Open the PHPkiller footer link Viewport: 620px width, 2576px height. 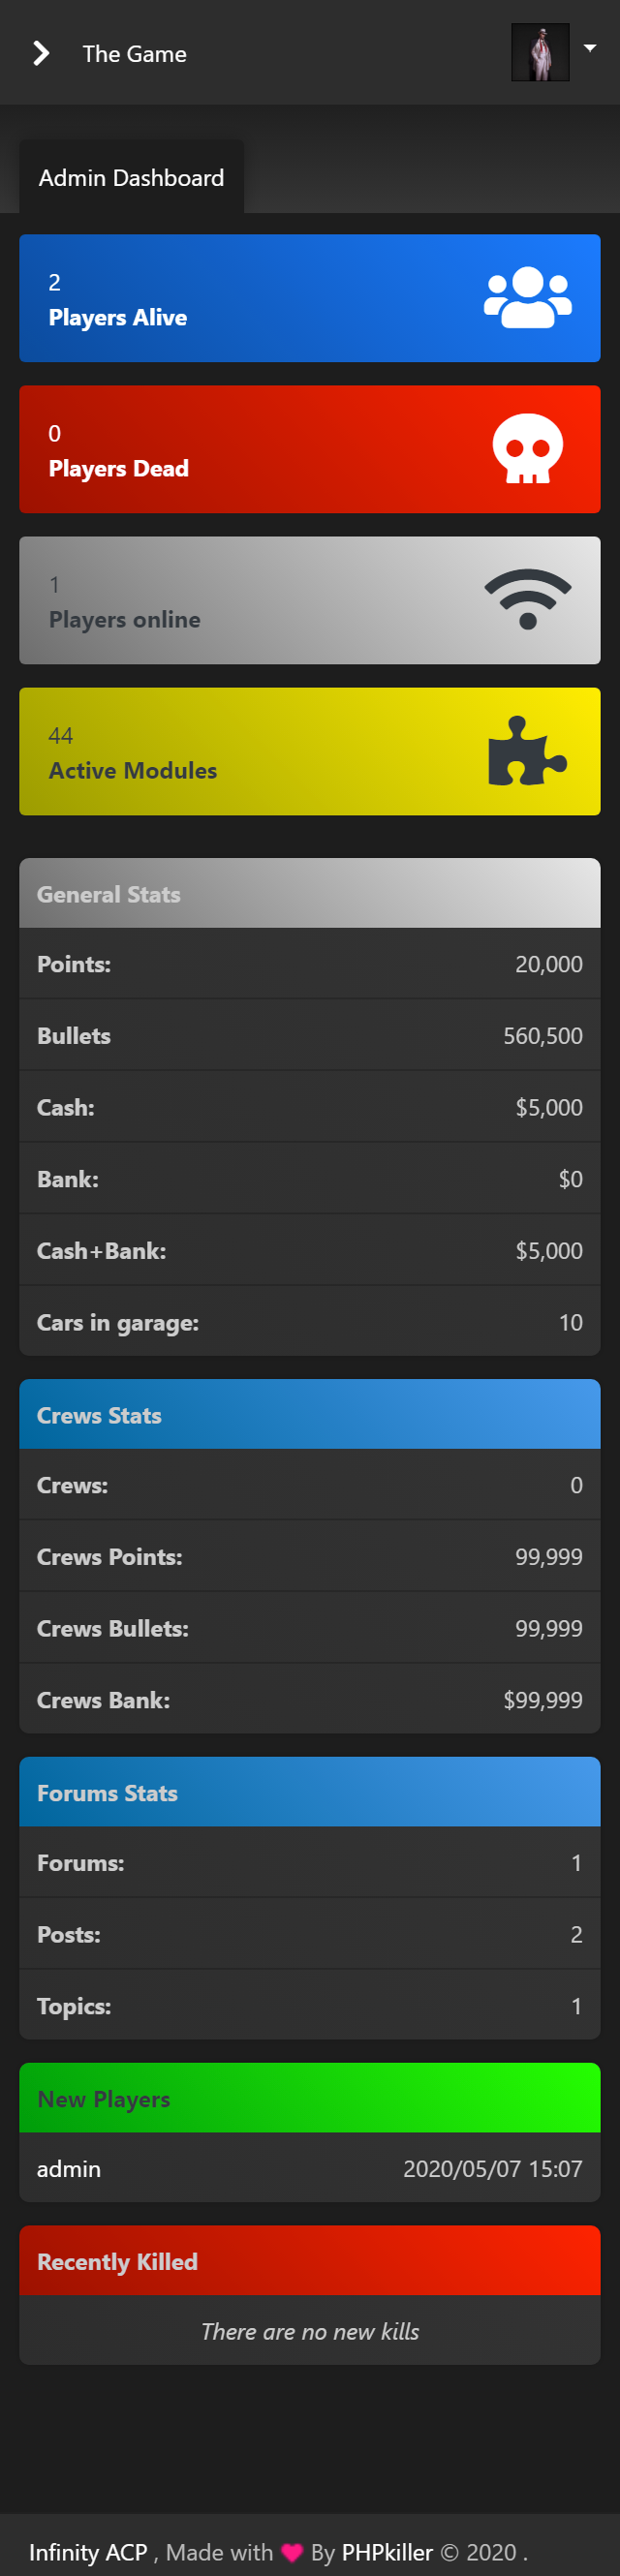(387, 2552)
